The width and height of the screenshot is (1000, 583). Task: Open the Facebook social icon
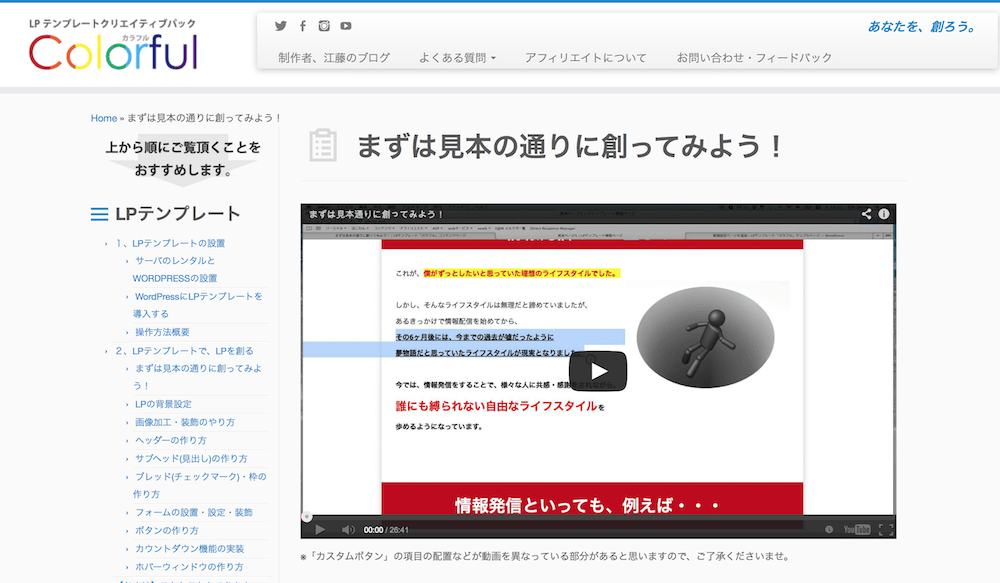[x=303, y=26]
